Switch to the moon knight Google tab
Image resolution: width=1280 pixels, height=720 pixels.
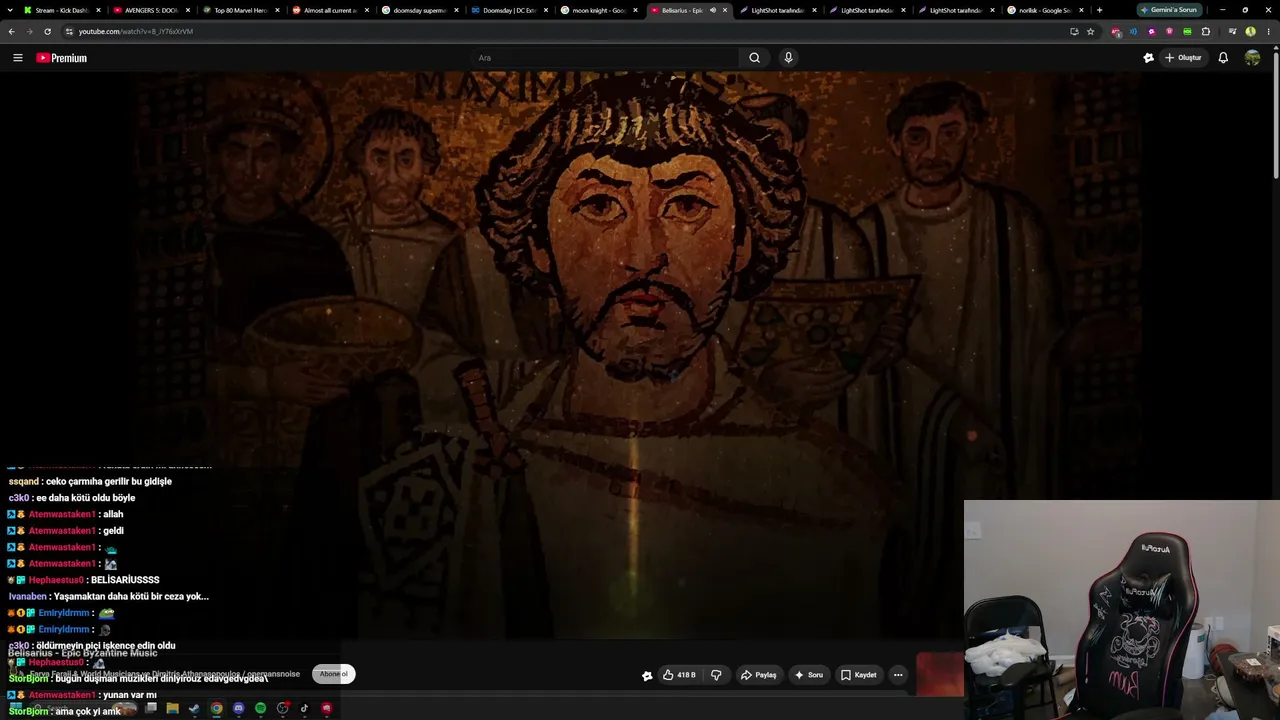599,10
